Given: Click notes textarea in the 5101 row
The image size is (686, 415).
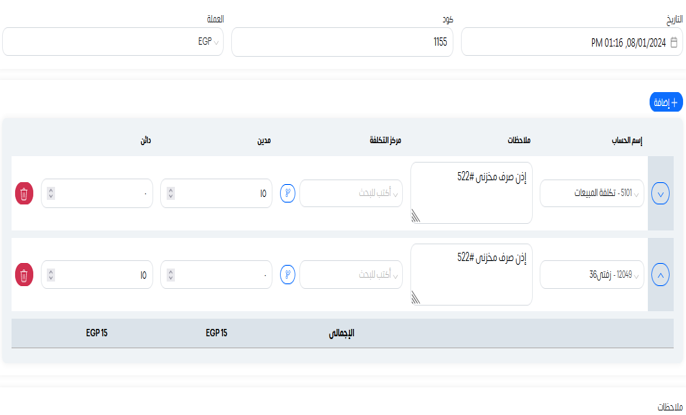Looking at the screenshot, I should [x=470, y=191].
